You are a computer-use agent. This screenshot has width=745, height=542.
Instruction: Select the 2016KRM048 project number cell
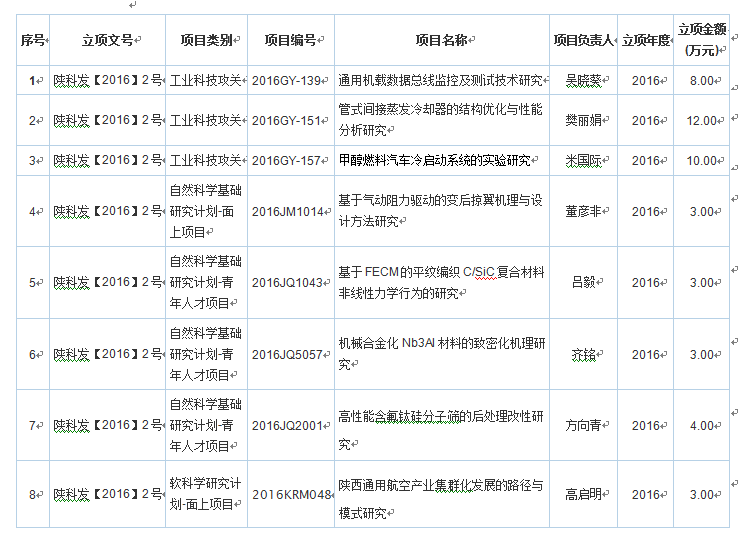pos(291,494)
